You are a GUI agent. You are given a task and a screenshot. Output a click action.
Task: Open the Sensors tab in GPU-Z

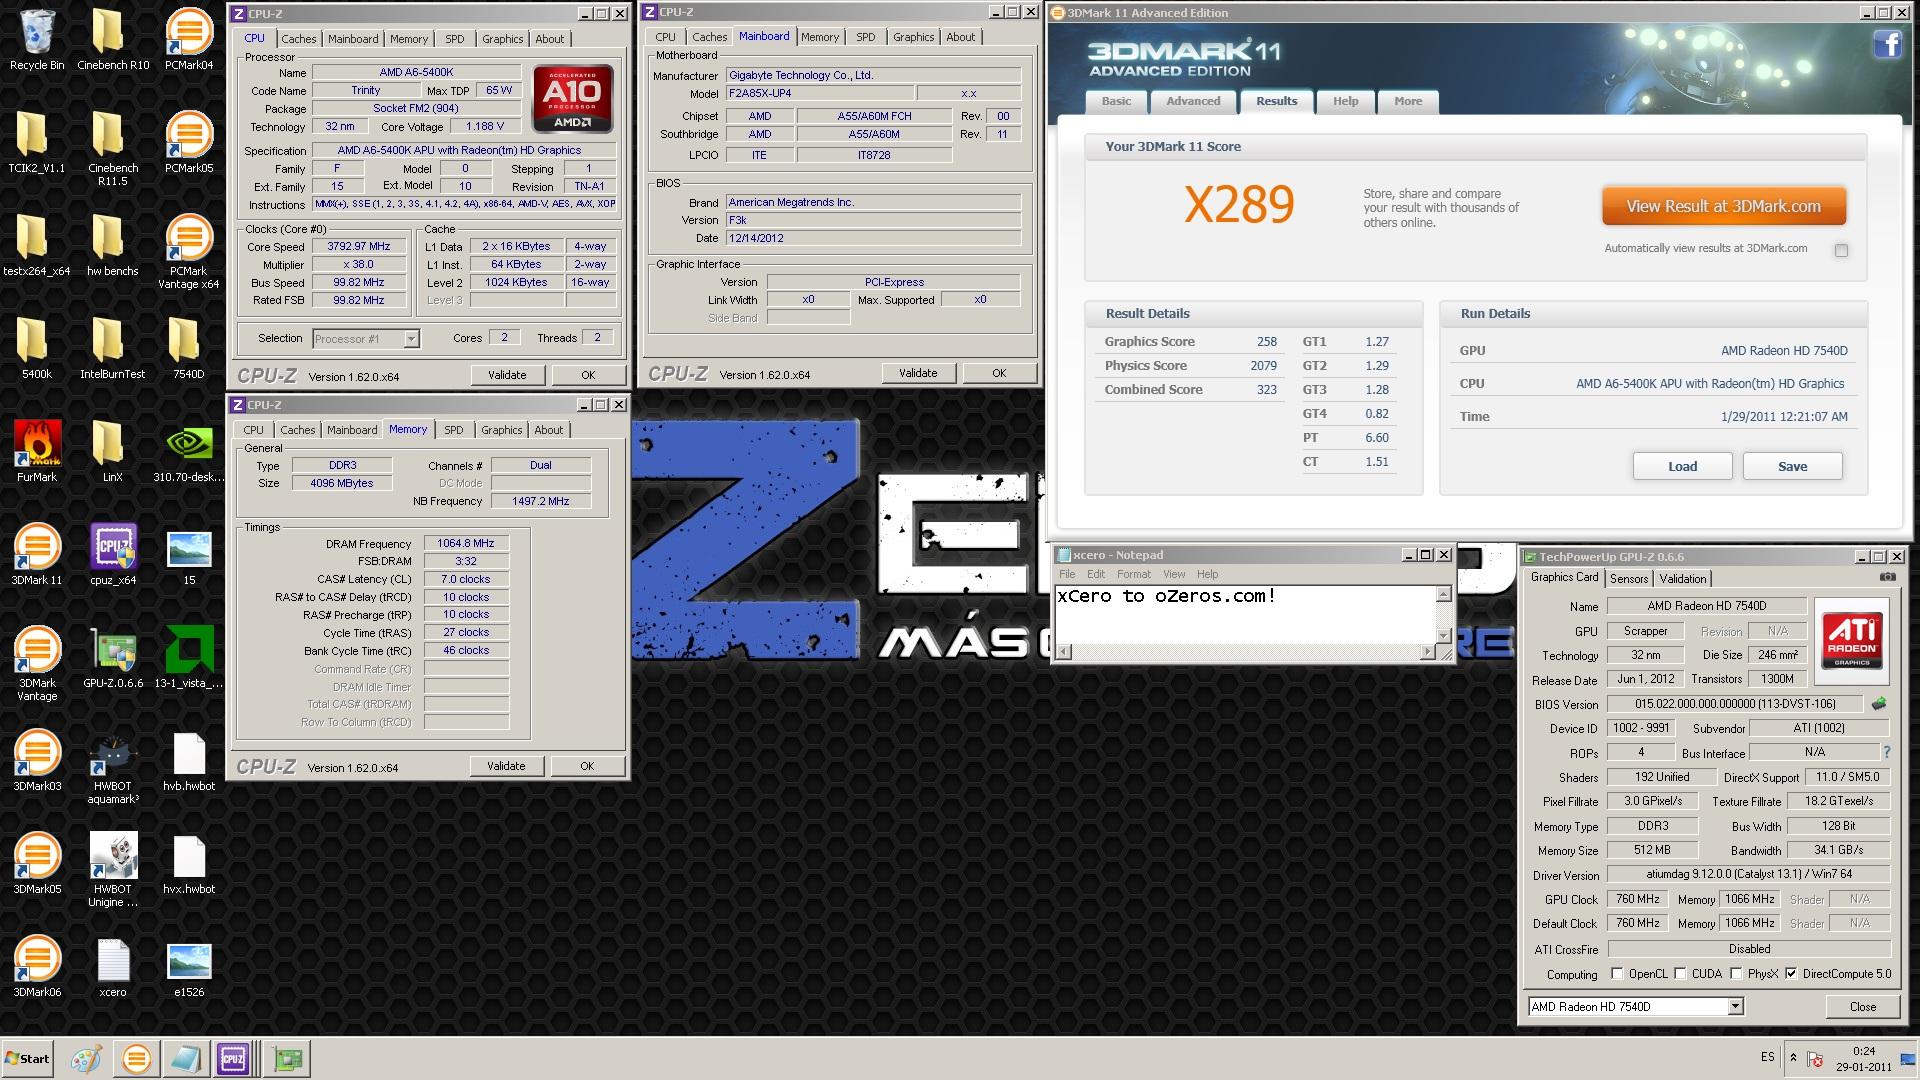[x=1628, y=579]
